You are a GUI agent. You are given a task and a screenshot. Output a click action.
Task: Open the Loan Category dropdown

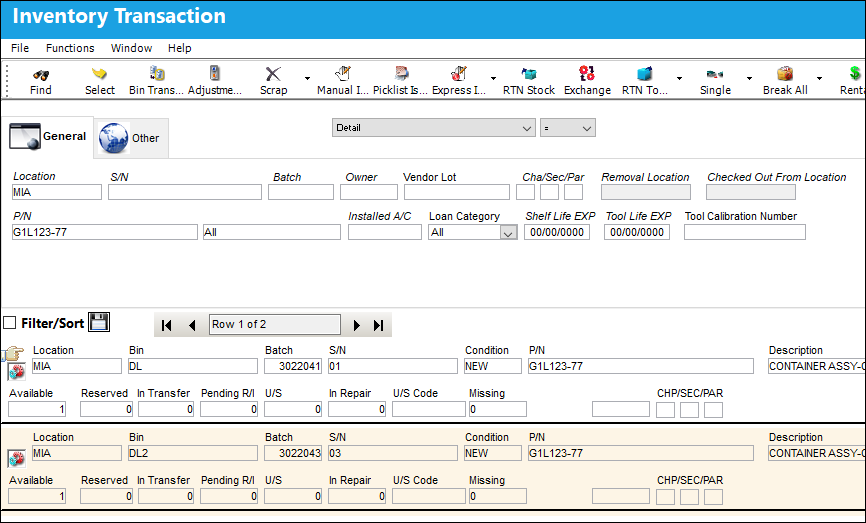(x=508, y=233)
